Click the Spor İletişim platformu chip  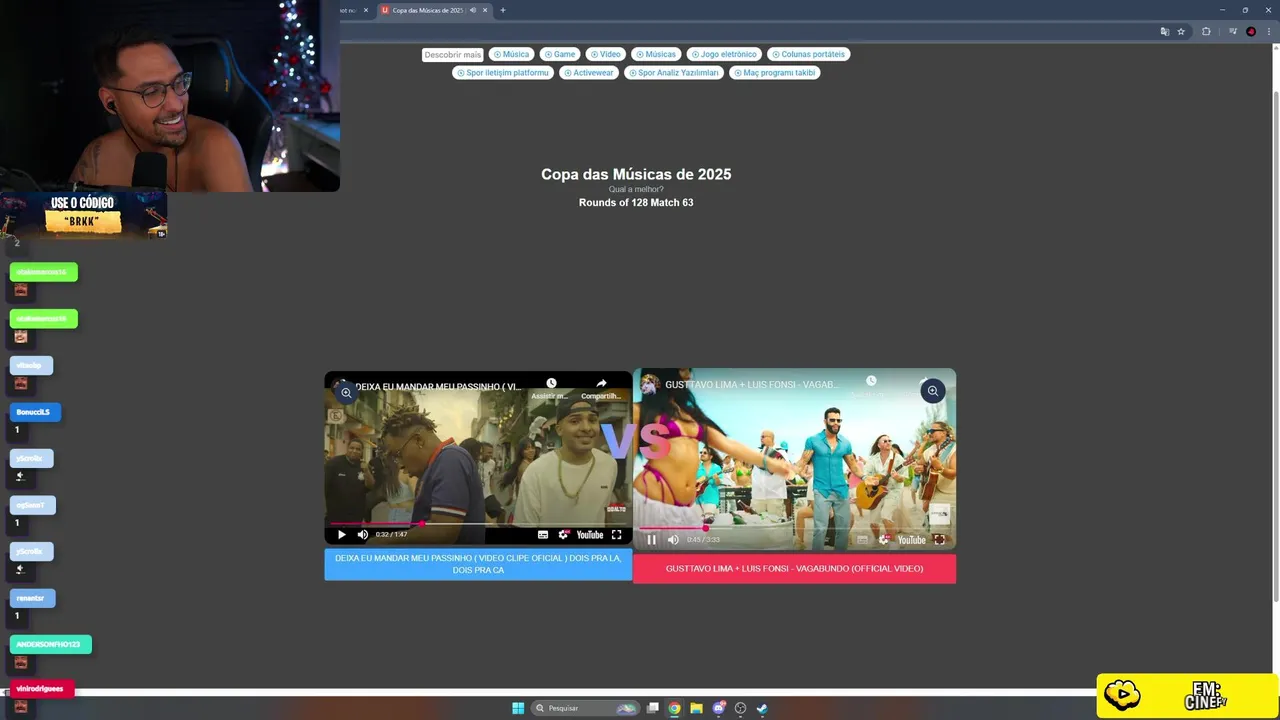[x=503, y=73]
